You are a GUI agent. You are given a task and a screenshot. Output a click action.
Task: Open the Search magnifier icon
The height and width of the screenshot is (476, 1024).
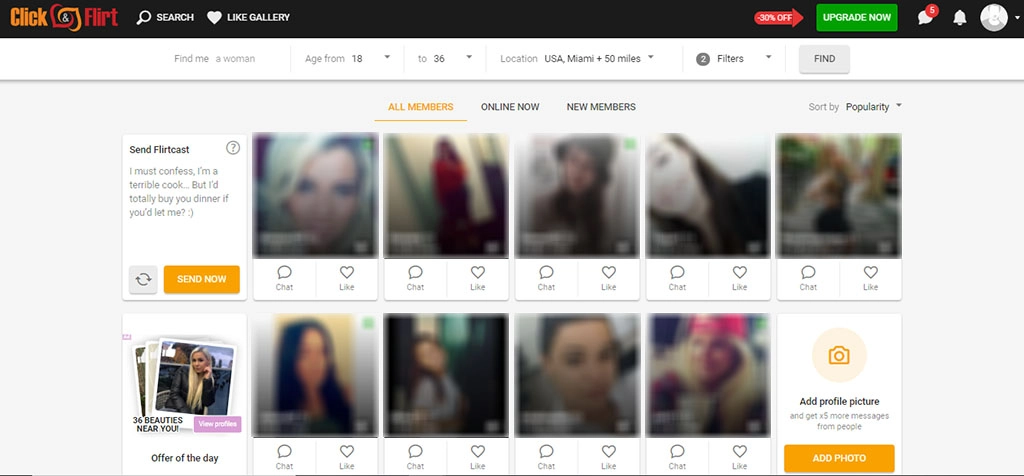(144, 18)
